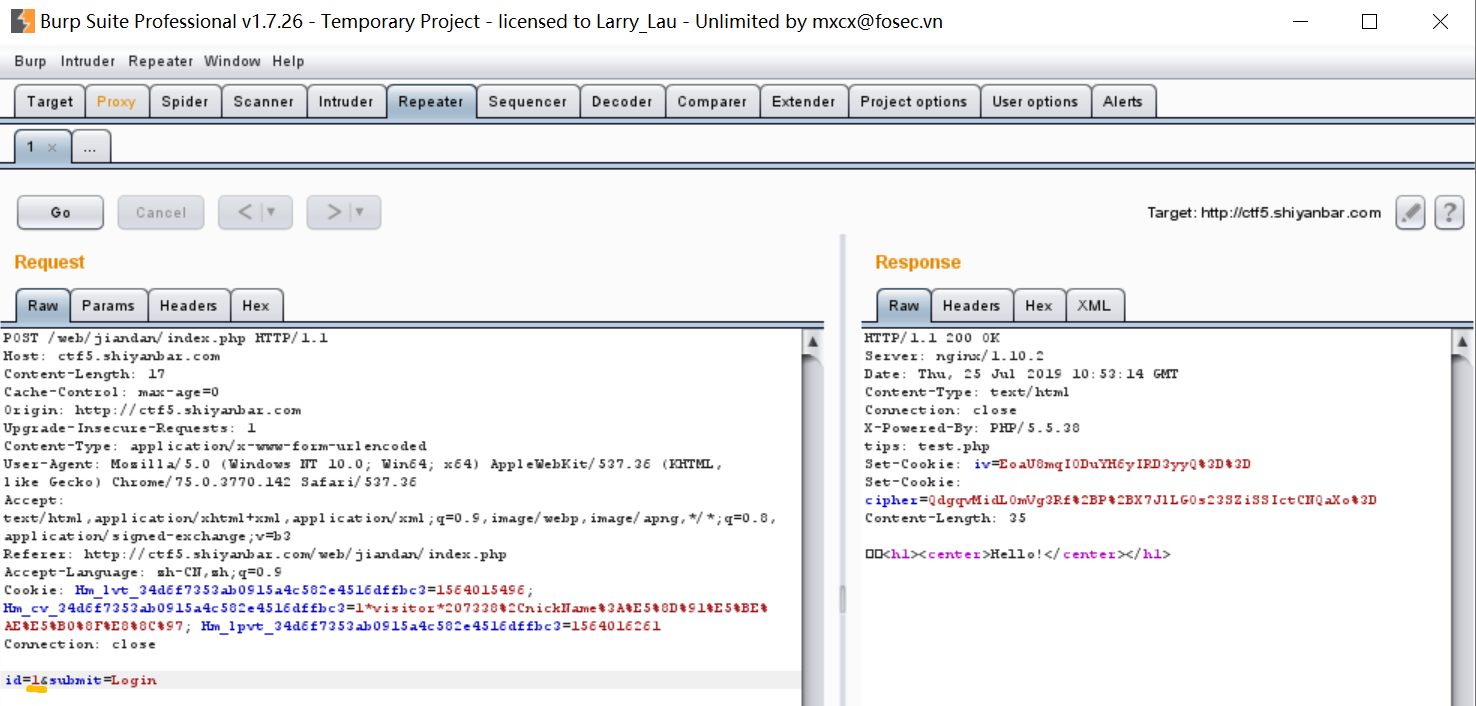This screenshot has width=1476, height=706.
Task: Click the Host: ctf5.shiyanbar.com header line
Action: (x=111, y=356)
